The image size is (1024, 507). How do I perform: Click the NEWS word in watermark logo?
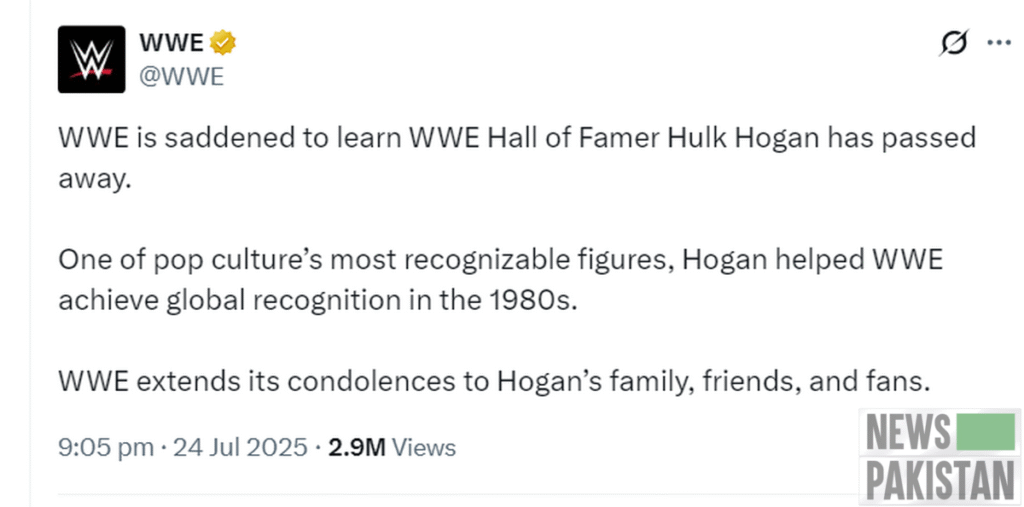(908, 432)
